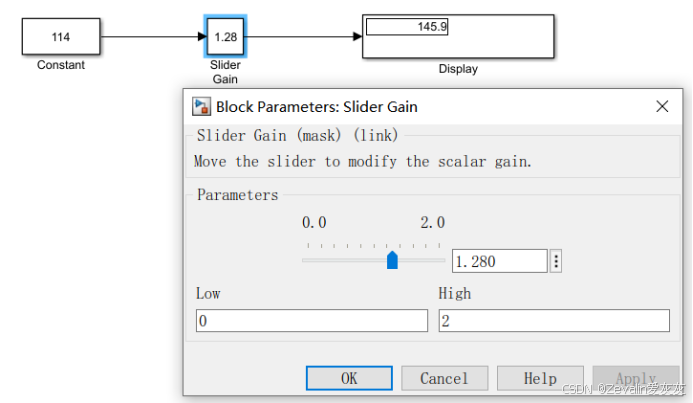
Task: Close the Block Parameters dialog
Action: pyautogui.click(x=662, y=107)
